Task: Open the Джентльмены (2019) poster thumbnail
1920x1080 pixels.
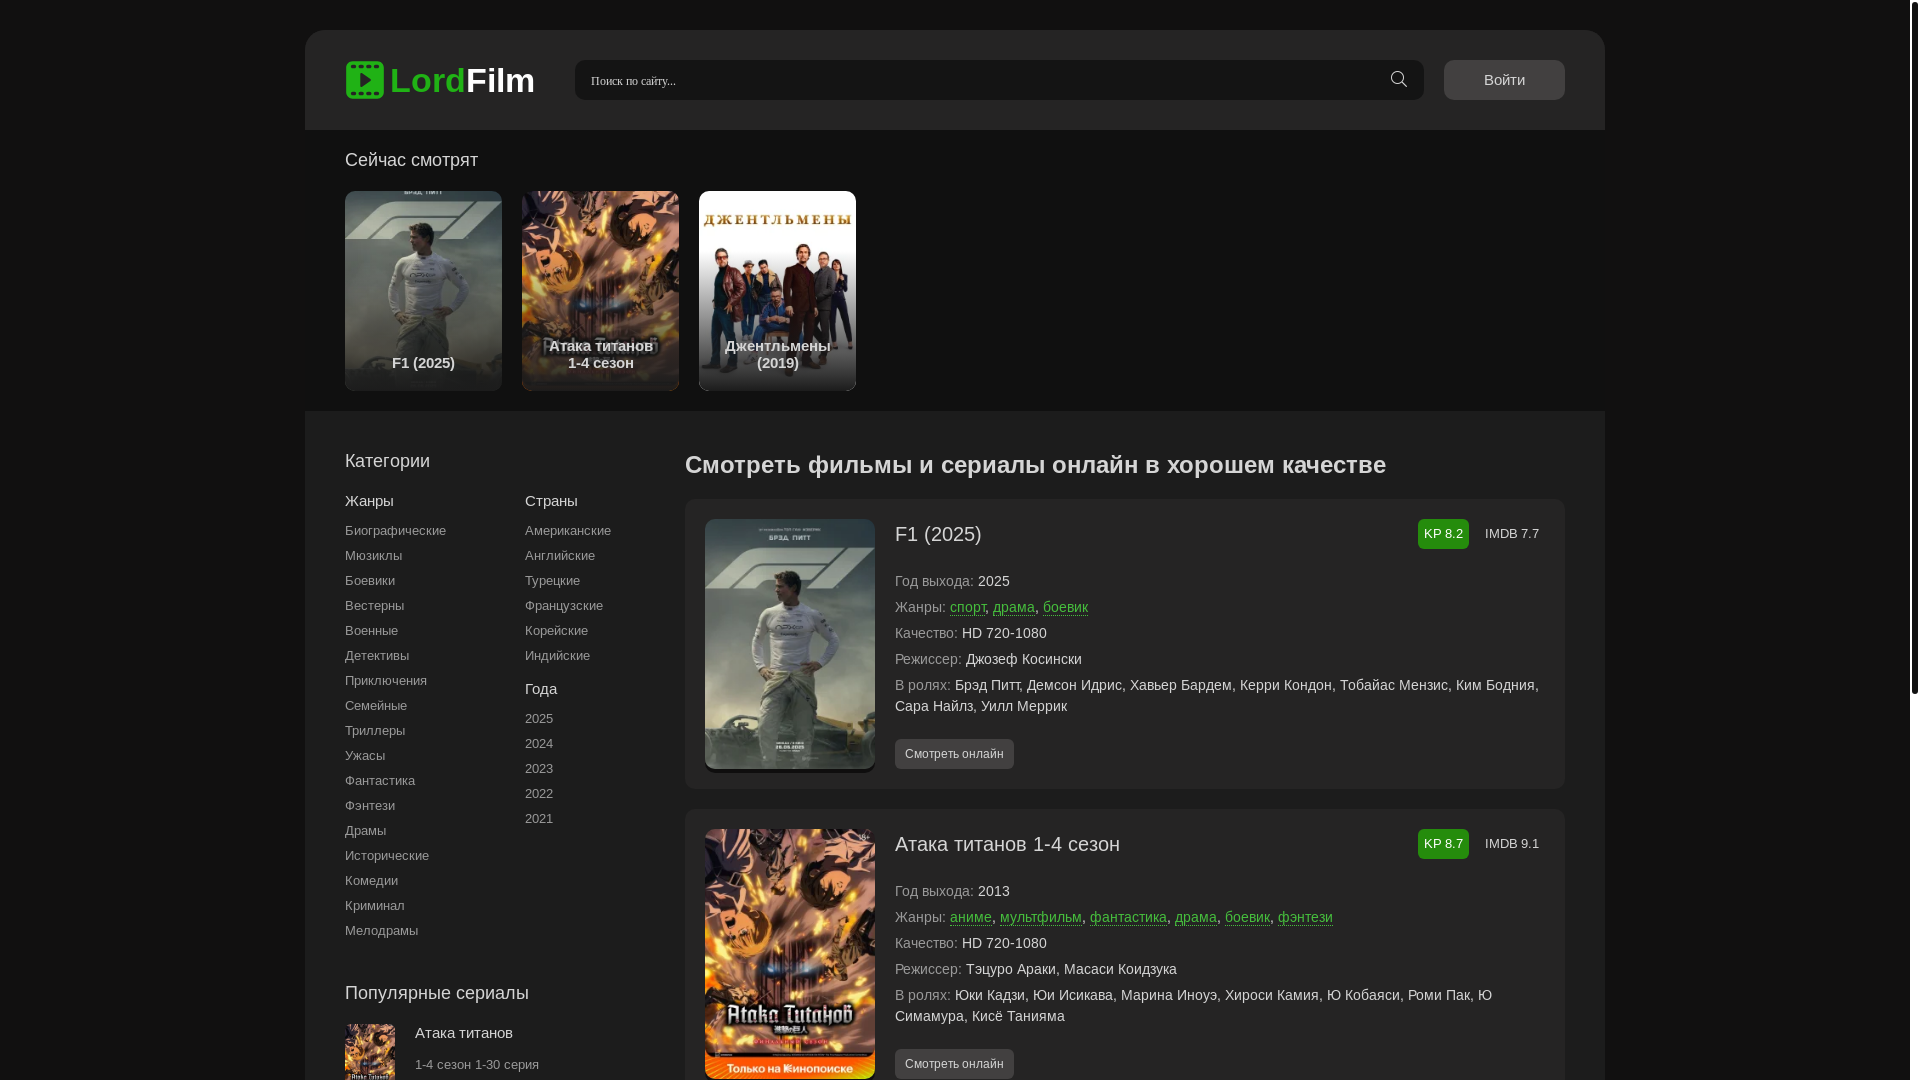Action: point(777,290)
